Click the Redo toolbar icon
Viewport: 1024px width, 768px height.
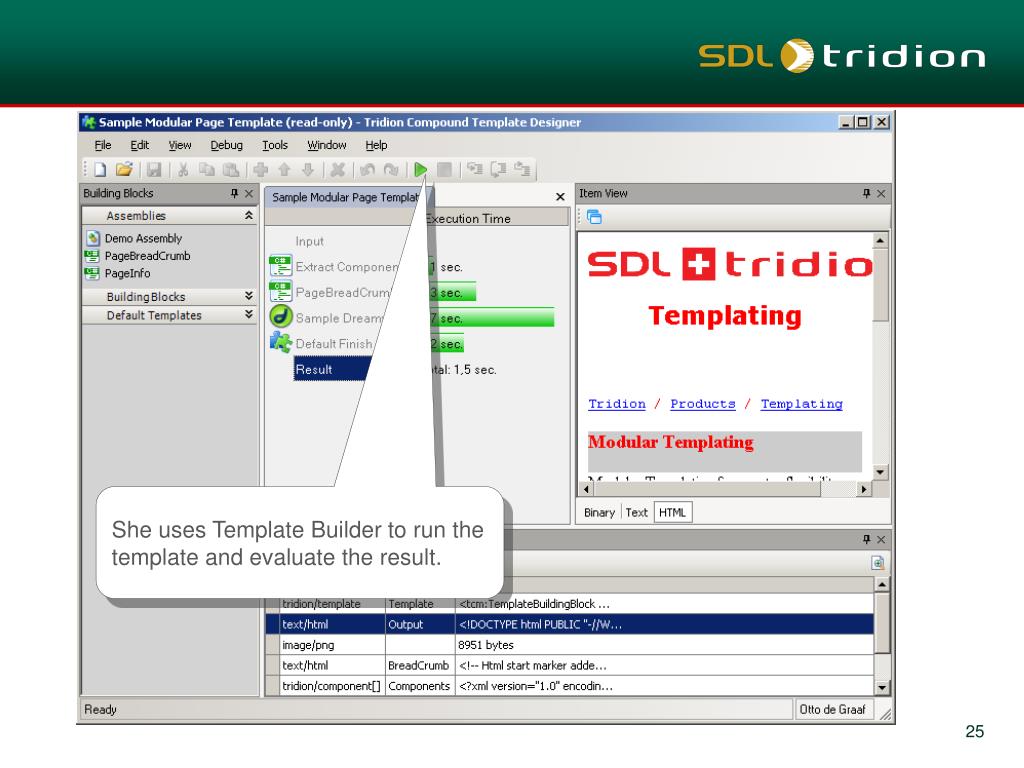391,170
